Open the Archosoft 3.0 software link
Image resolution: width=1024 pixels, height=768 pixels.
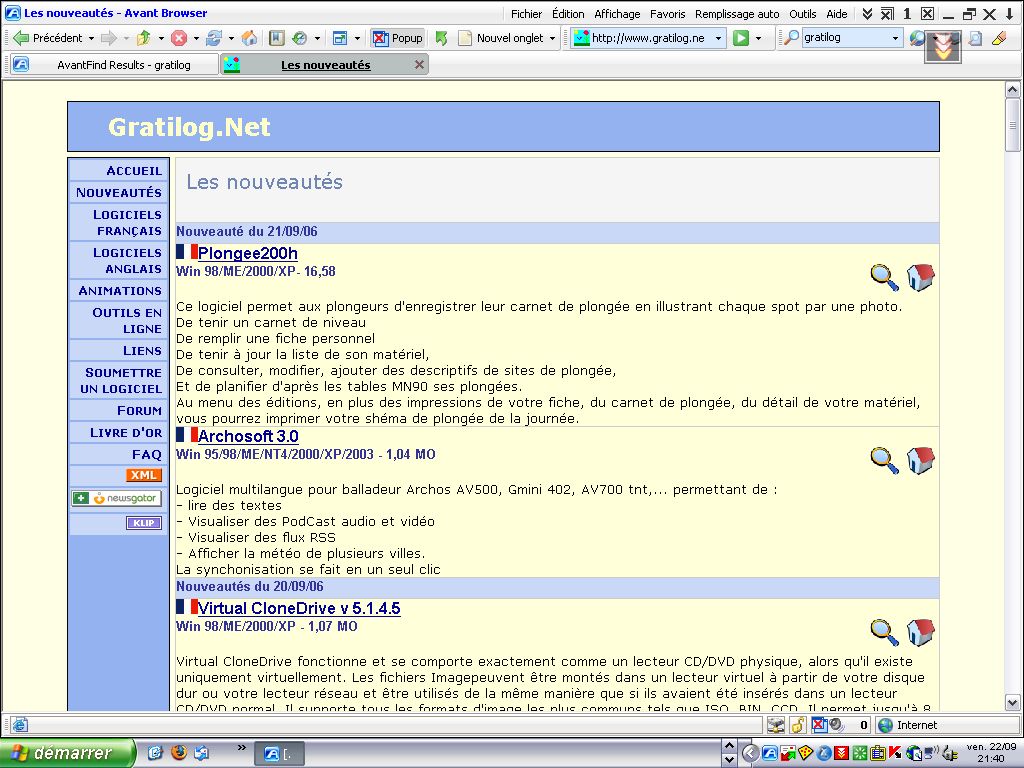point(248,436)
